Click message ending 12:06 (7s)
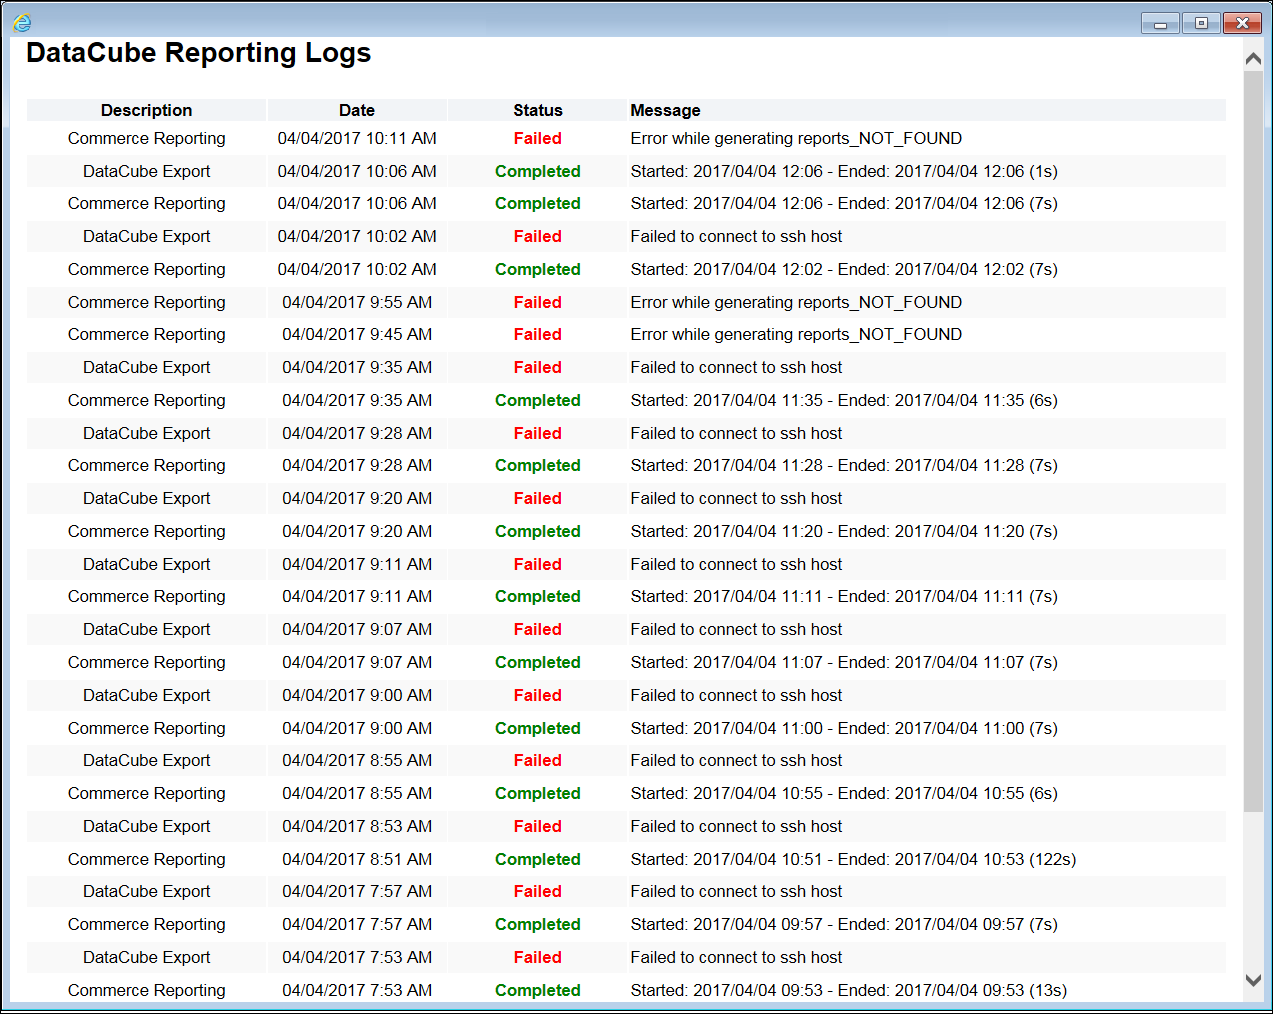1273x1014 pixels. (x=844, y=203)
